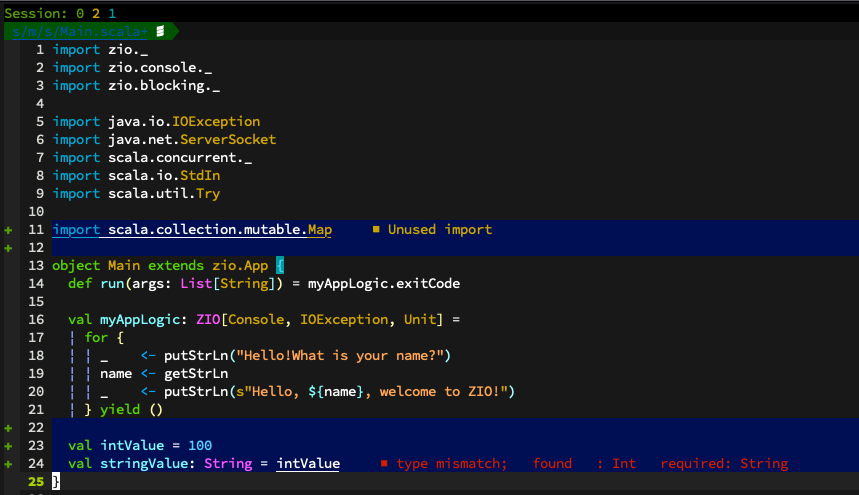Click the underlined 'Map' on line 11
Viewport: 859px width, 495px height.
pyautogui.click(x=320, y=229)
